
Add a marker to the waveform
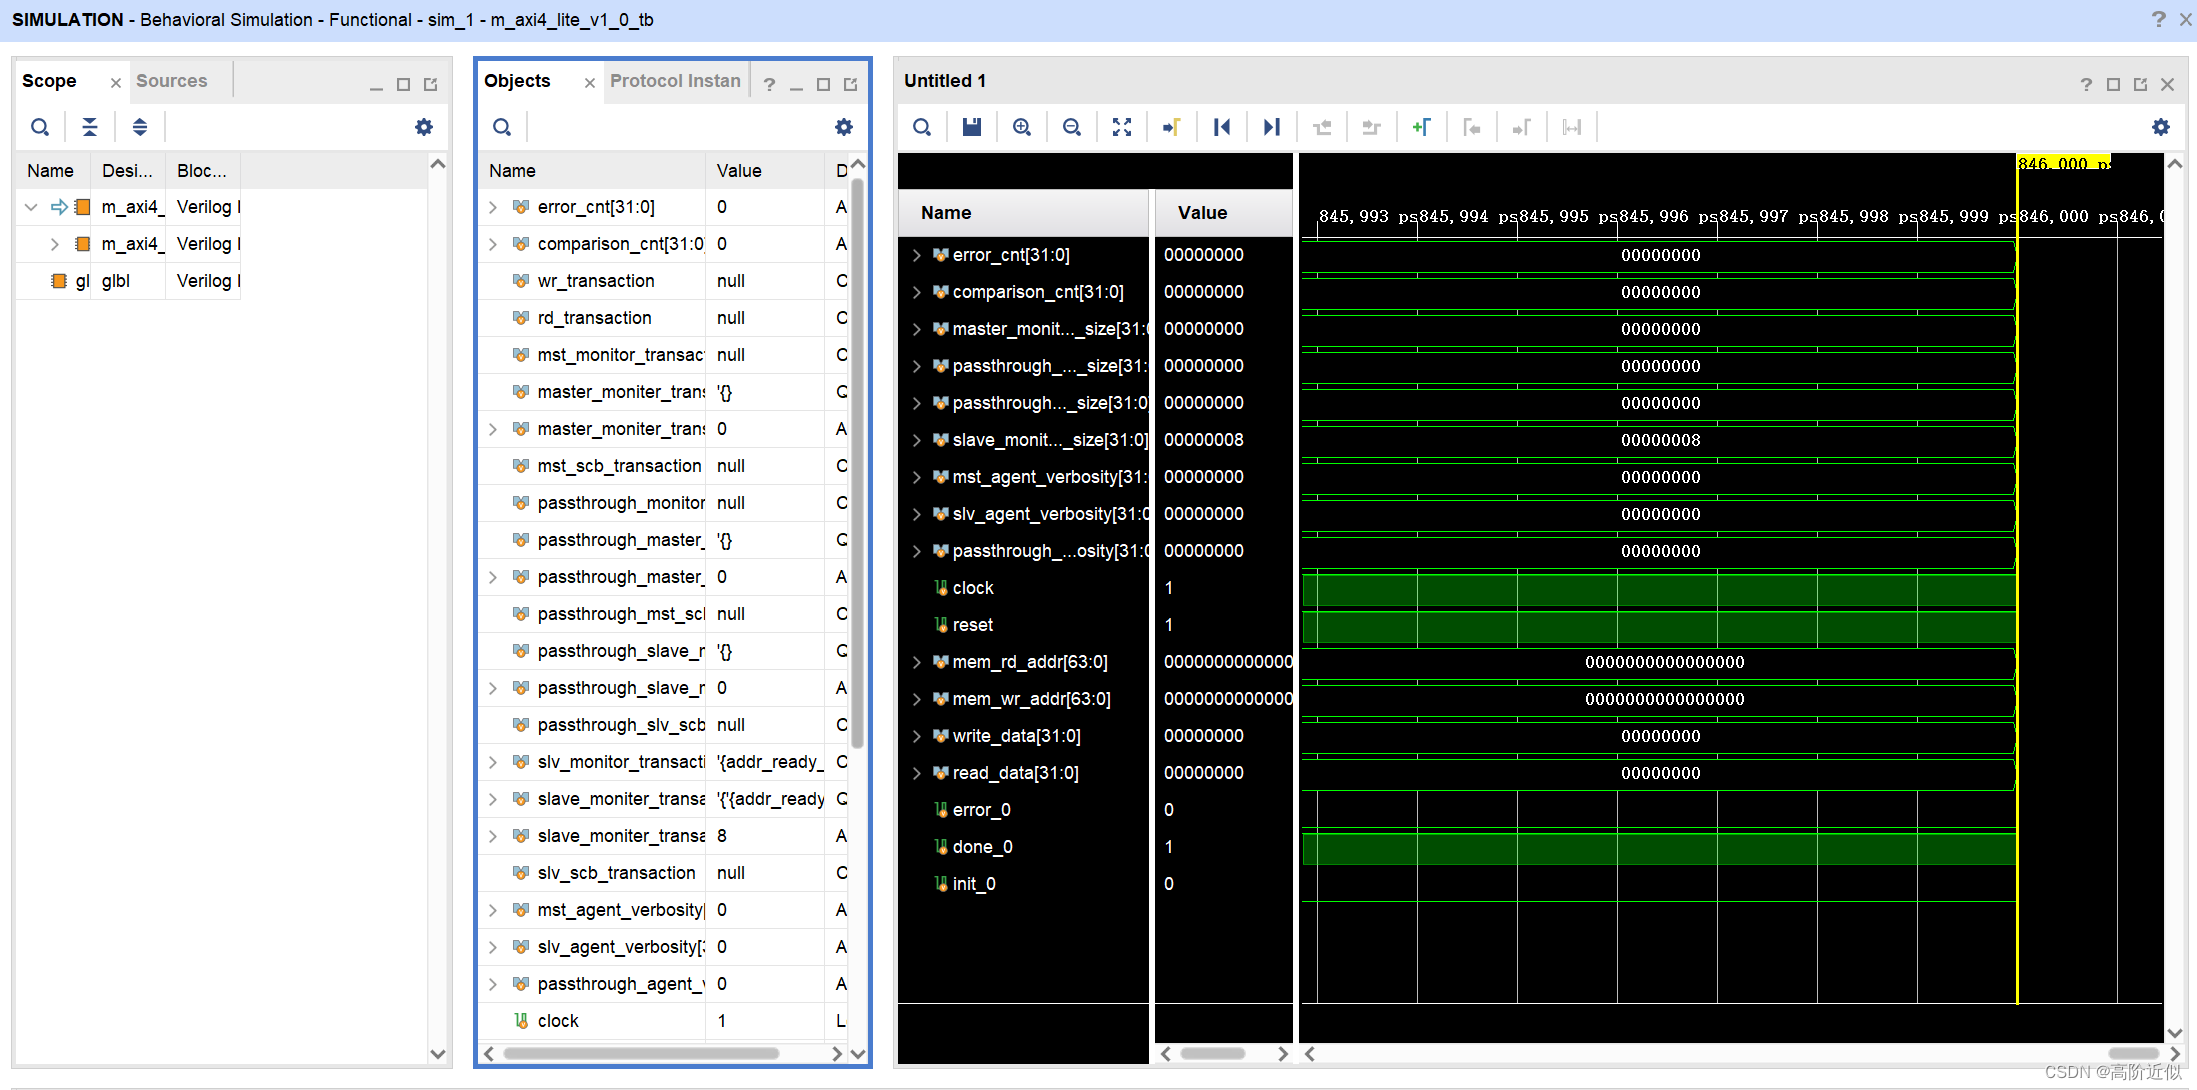click(x=1421, y=127)
